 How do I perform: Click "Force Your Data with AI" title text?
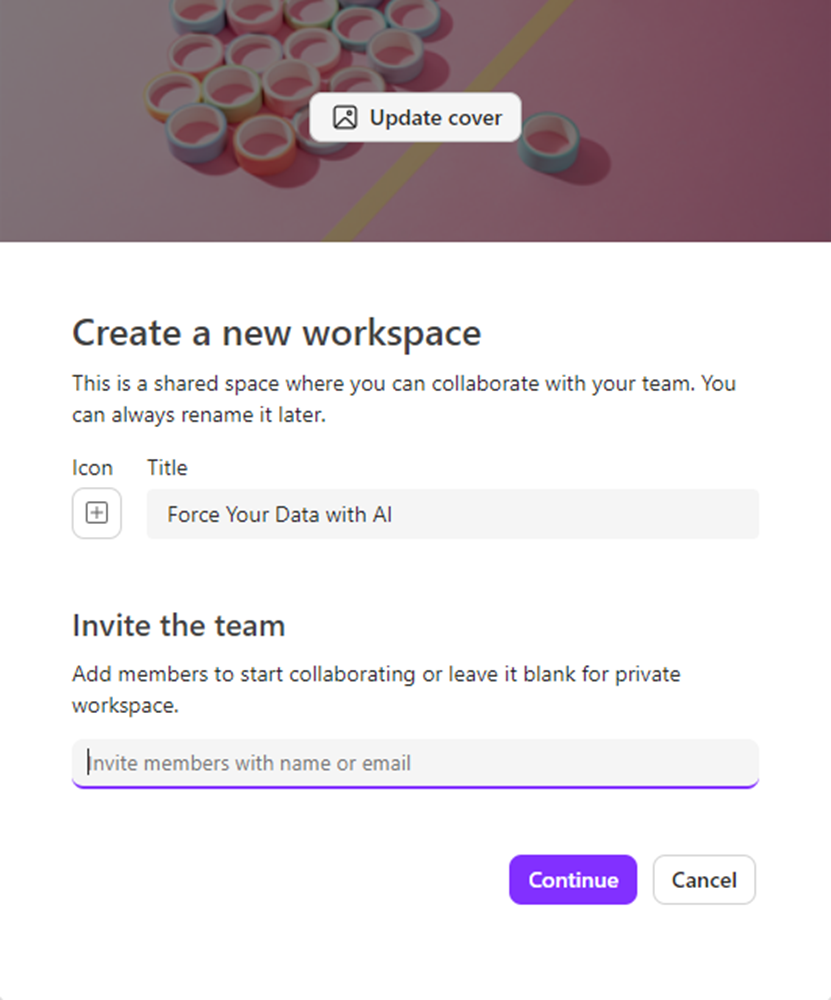coord(280,515)
